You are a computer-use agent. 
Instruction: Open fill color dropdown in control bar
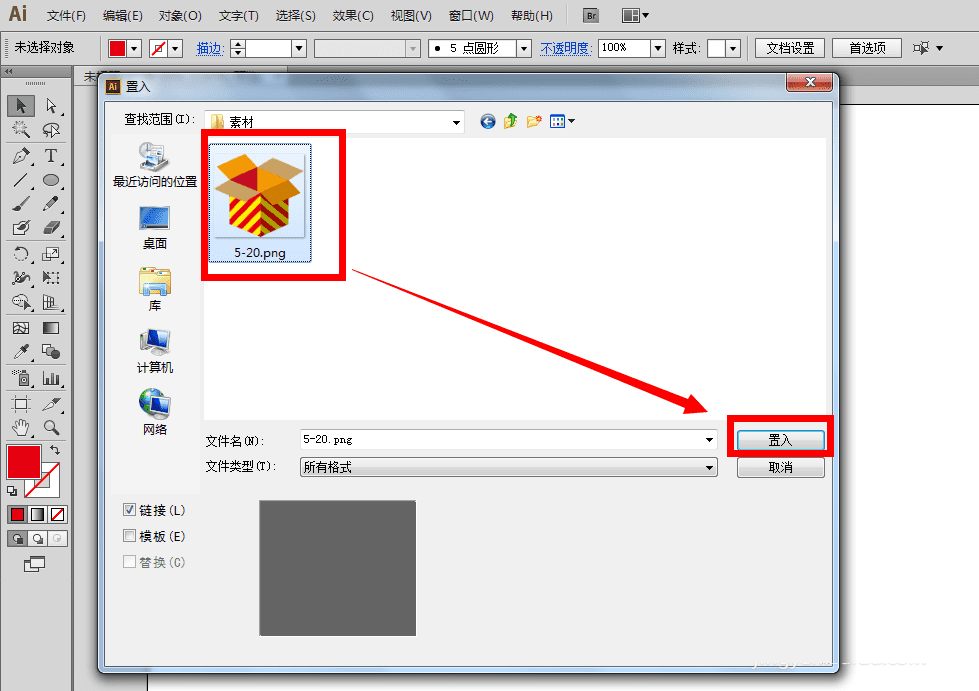[134, 48]
